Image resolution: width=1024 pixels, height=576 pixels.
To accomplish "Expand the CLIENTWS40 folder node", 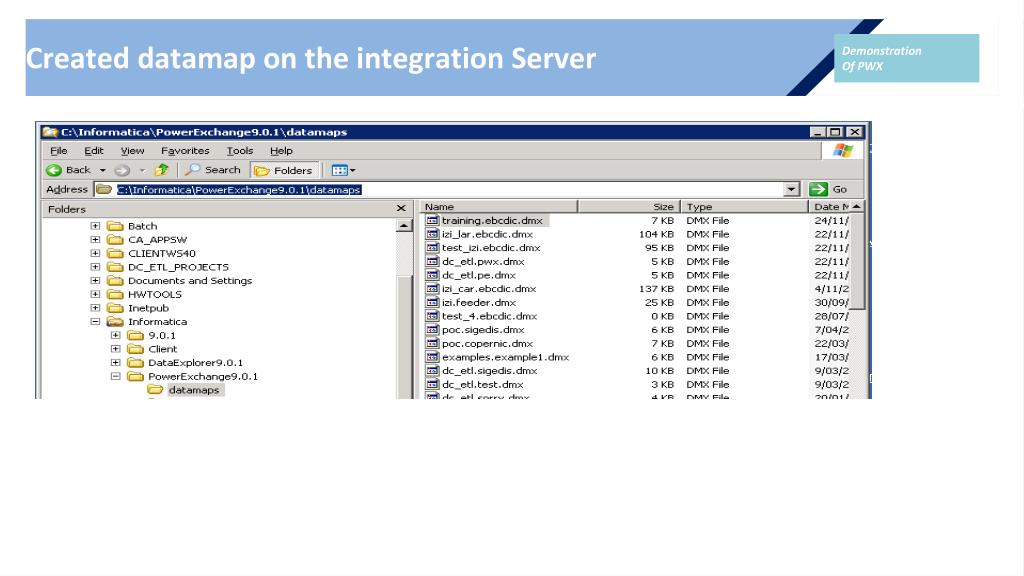I will pos(95,253).
